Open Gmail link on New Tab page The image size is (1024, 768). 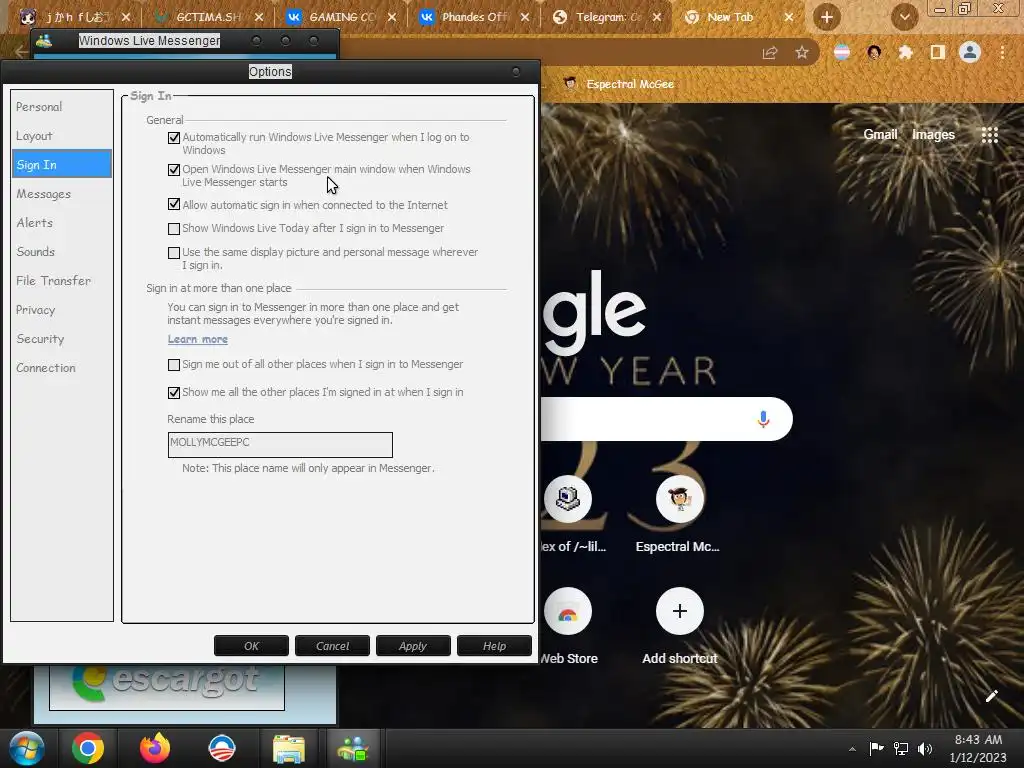coord(880,135)
